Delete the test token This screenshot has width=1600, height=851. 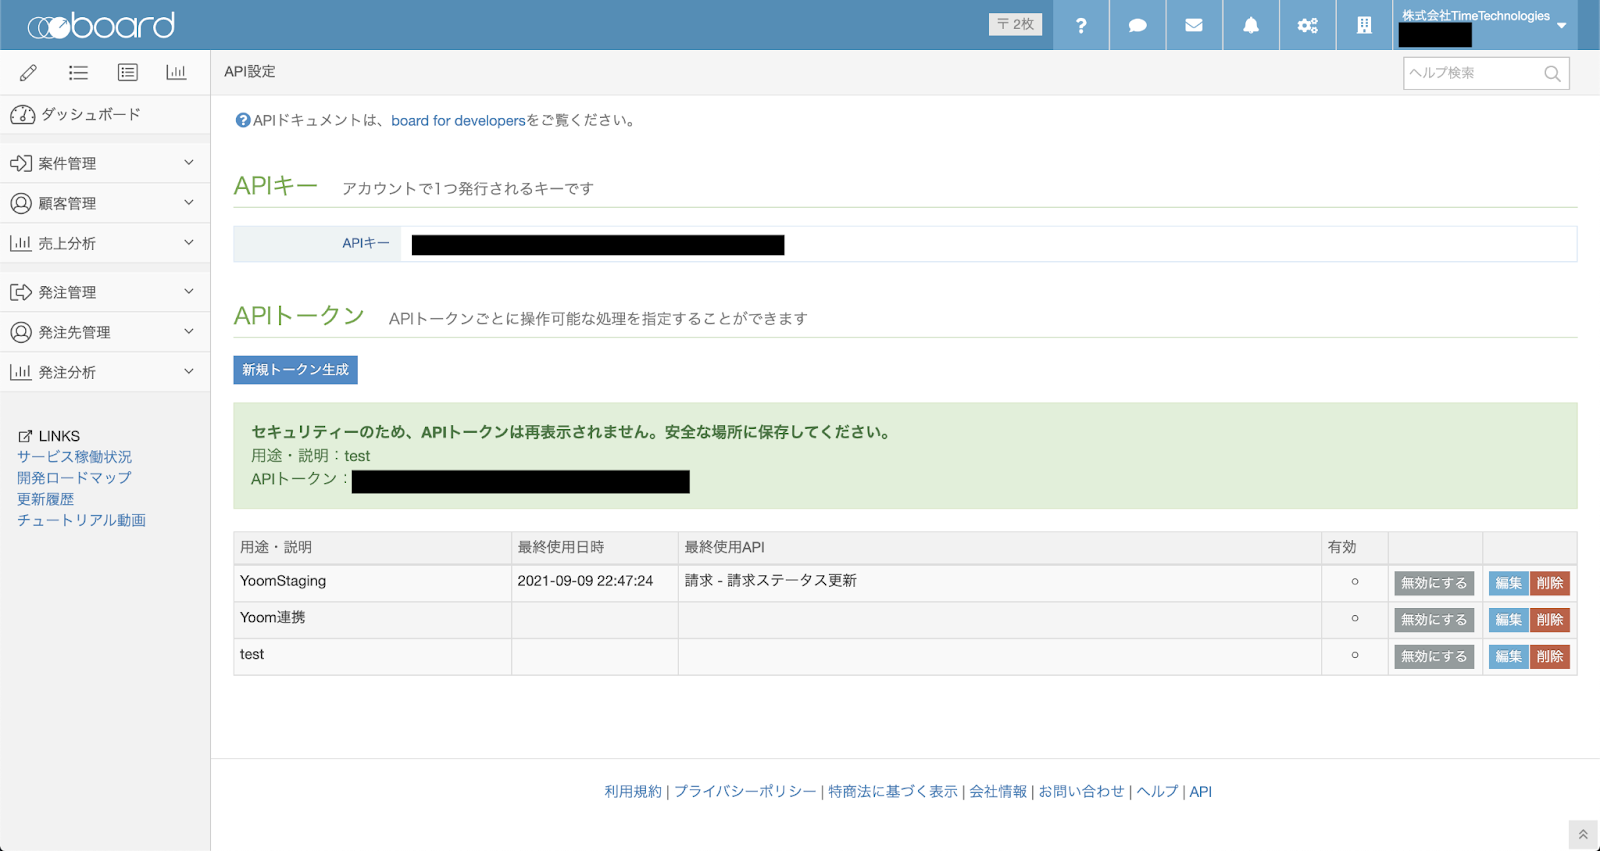(1550, 657)
